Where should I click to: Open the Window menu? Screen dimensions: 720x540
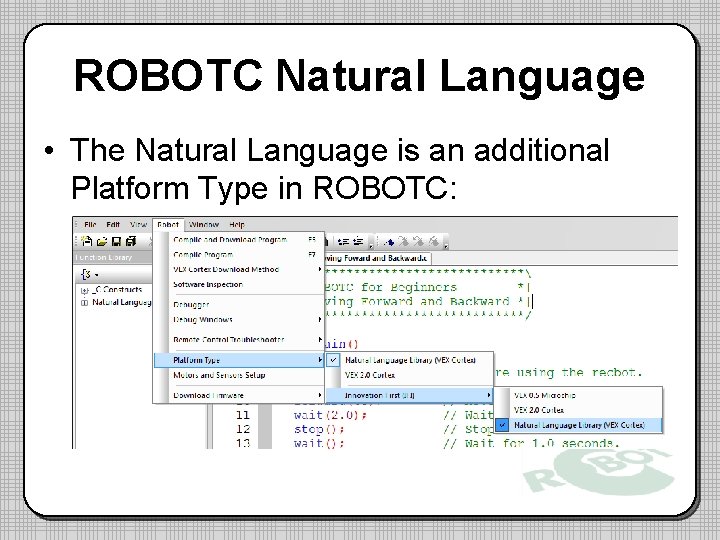click(204, 225)
